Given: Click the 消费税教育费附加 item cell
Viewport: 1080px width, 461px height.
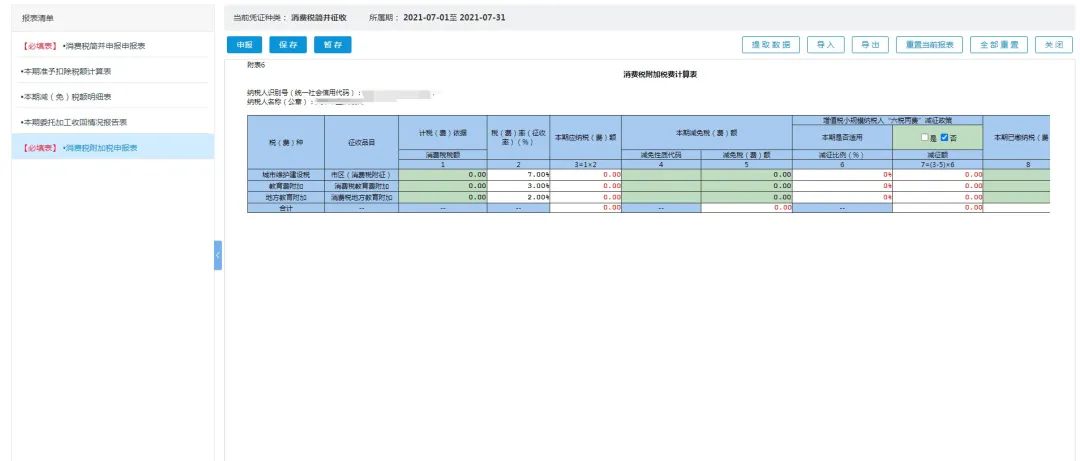Looking at the screenshot, I should click(362, 186).
